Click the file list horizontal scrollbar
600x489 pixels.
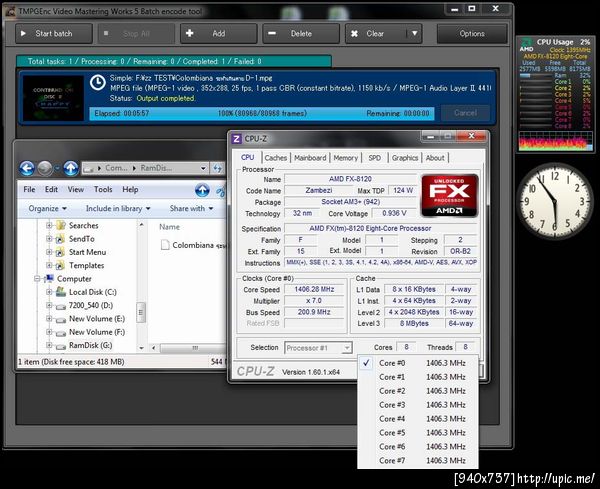coord(192,348)
